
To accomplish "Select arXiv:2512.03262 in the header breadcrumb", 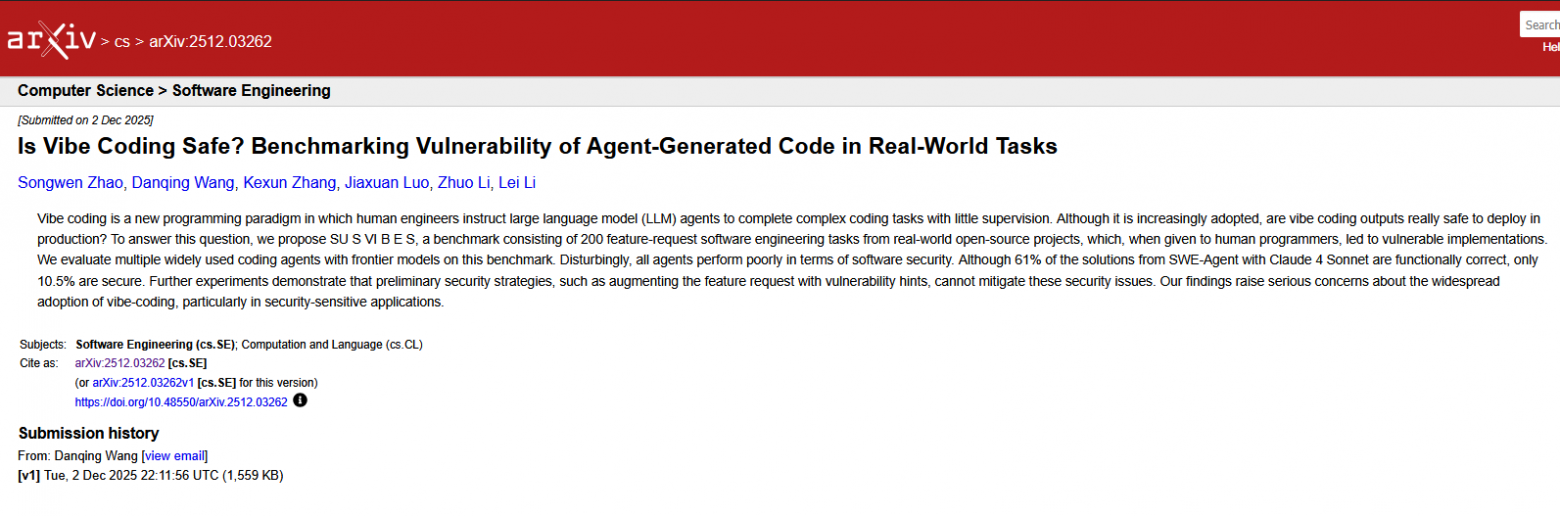I will tap(210, 41).
